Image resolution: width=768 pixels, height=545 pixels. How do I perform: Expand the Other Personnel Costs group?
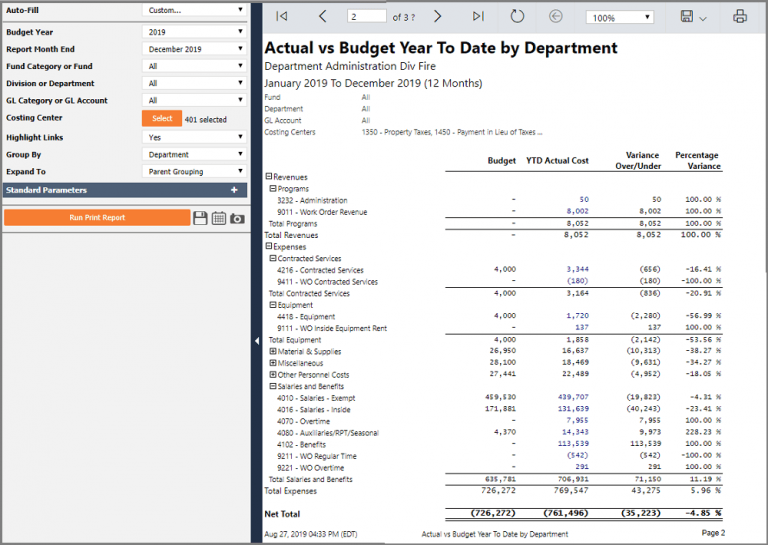pos(273,374)
